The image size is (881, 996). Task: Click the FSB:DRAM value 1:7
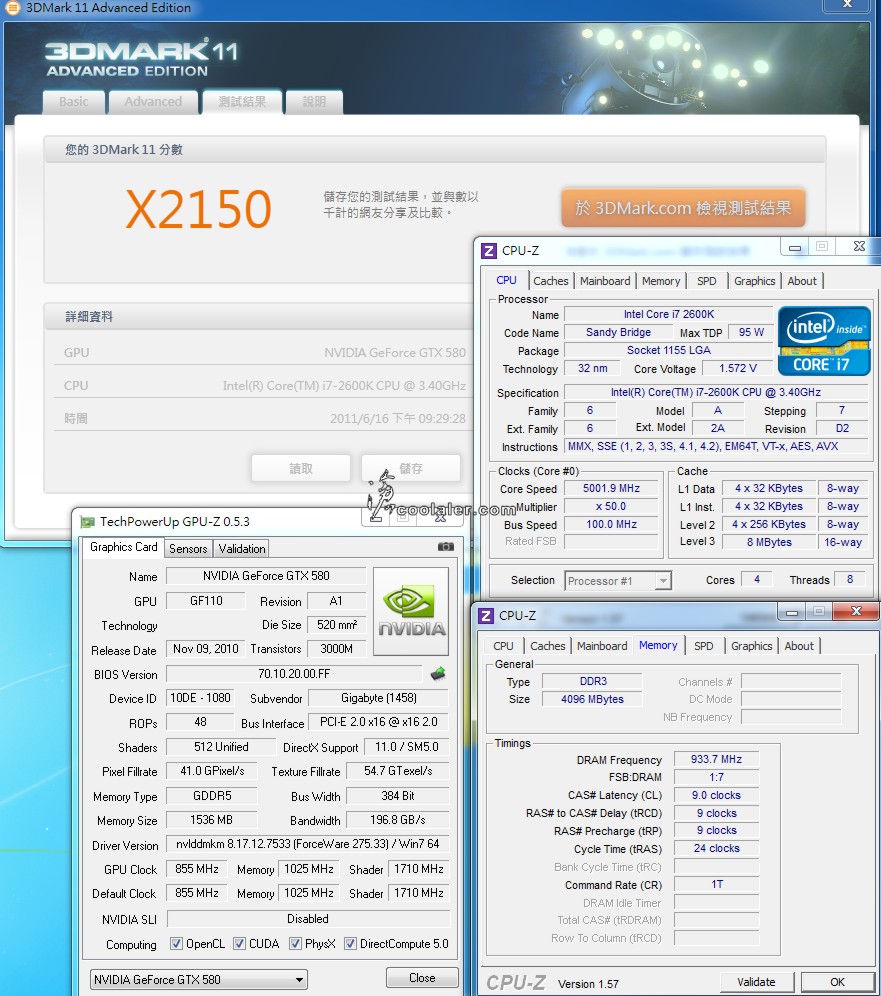[716, 777]
